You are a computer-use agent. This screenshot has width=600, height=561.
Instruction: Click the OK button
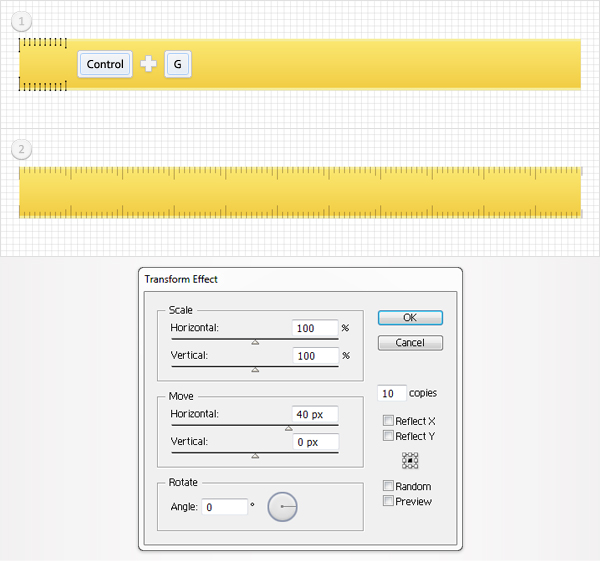click(x=410, y=318)
